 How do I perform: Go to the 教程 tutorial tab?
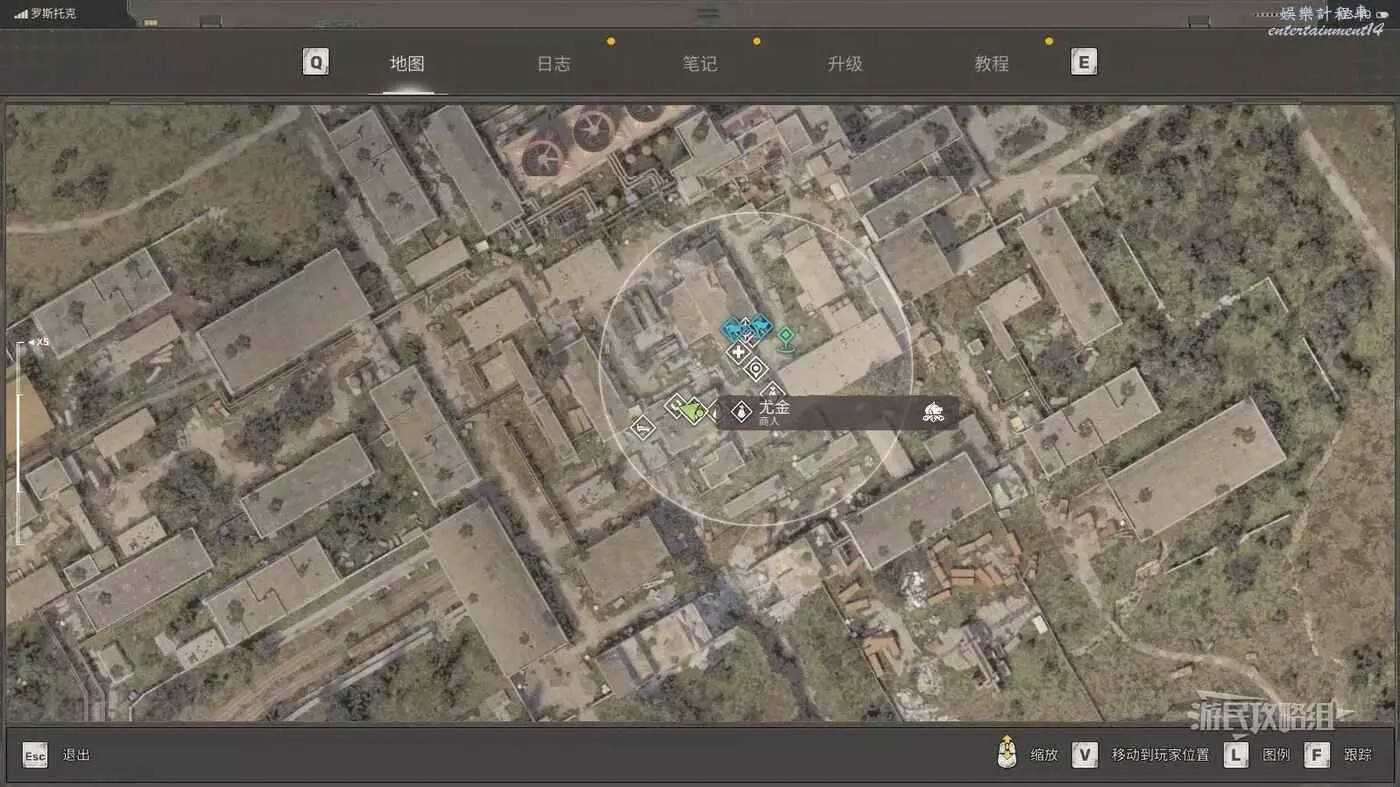991,64
